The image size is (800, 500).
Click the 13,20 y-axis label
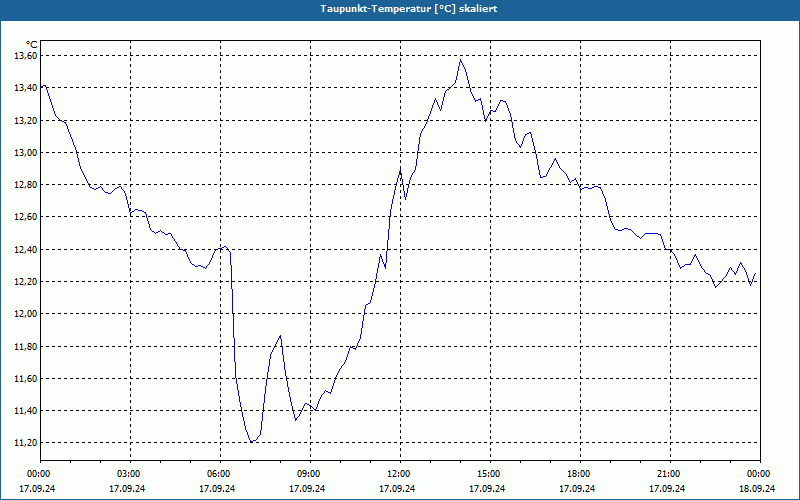click(x=25, y=120)
